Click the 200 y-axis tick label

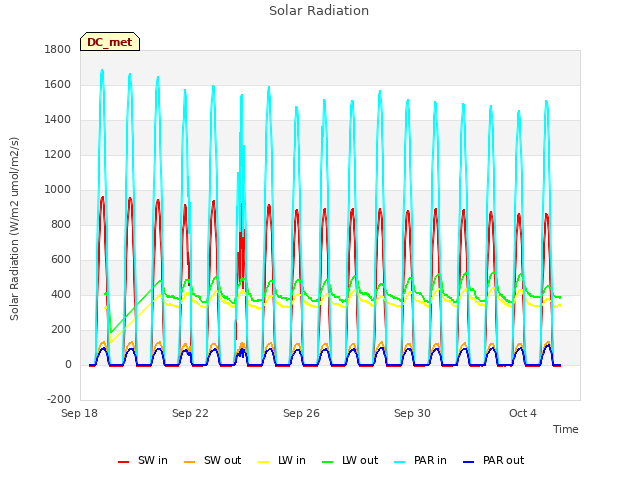tap(61, 330)
